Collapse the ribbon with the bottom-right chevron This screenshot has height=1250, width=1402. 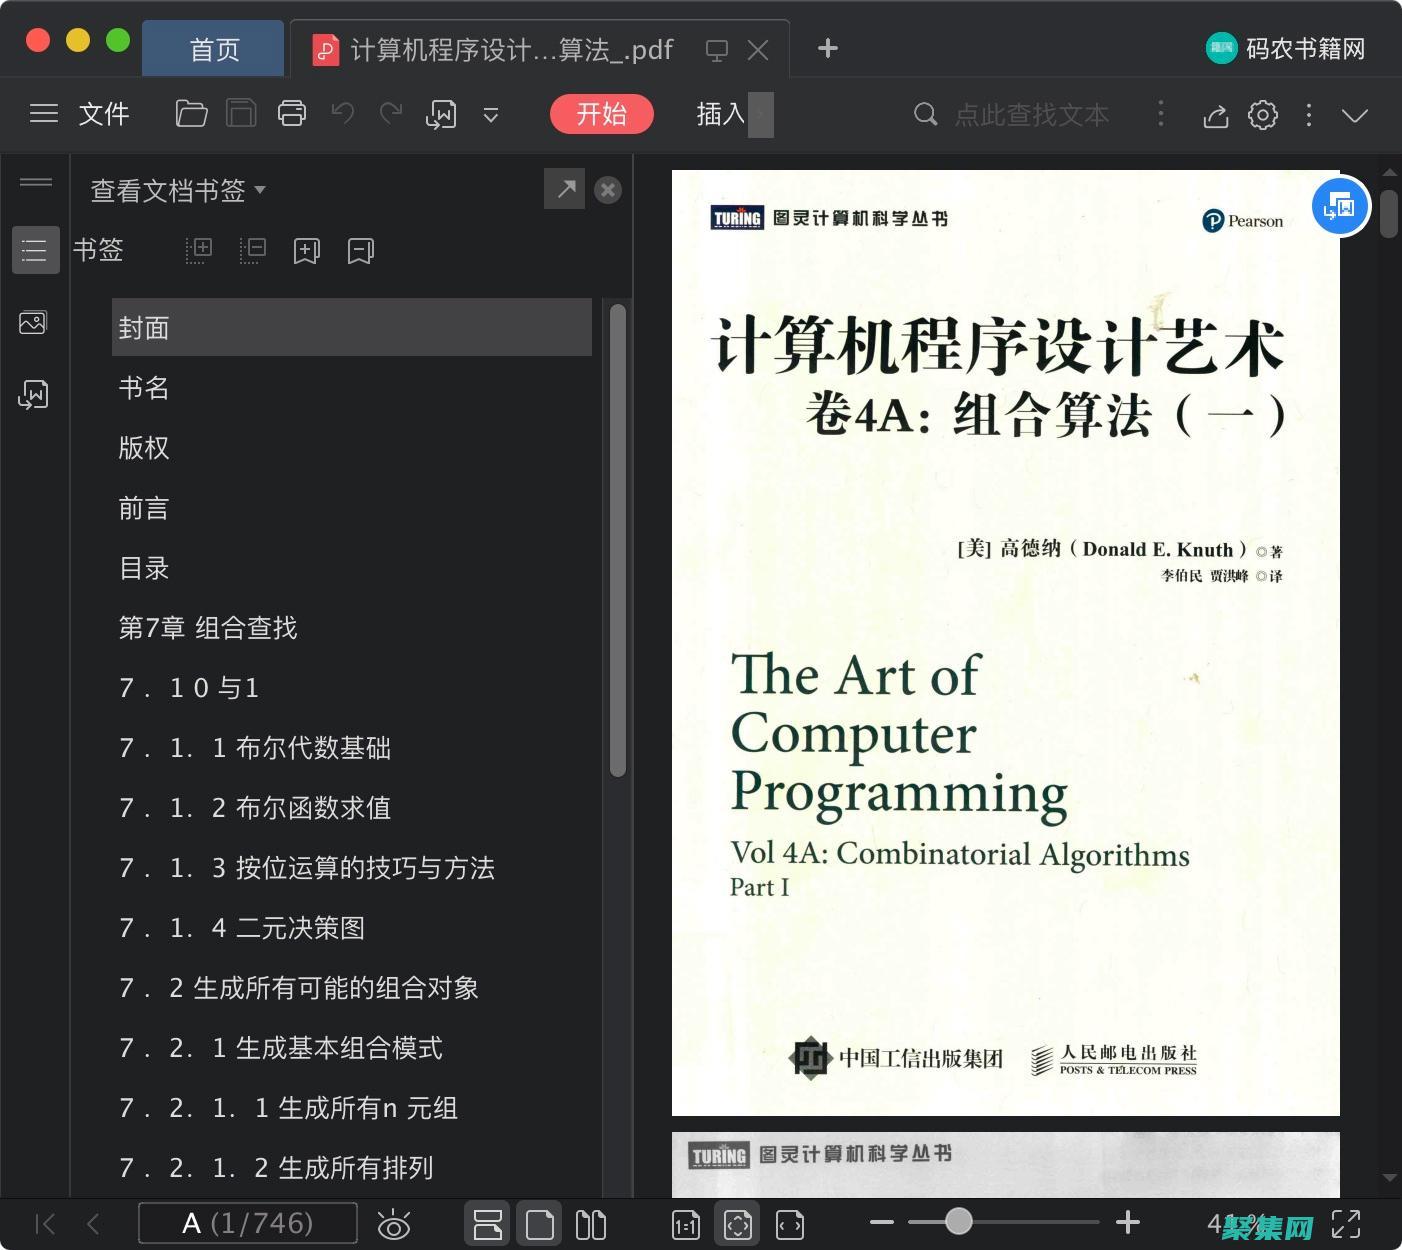pos(1355,115)
